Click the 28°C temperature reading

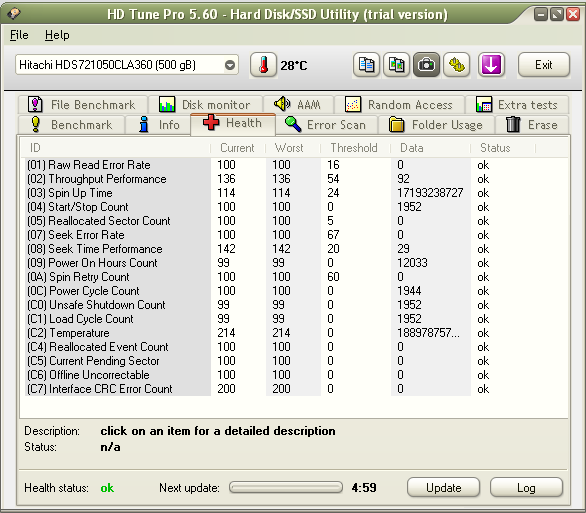click(294, 66)
